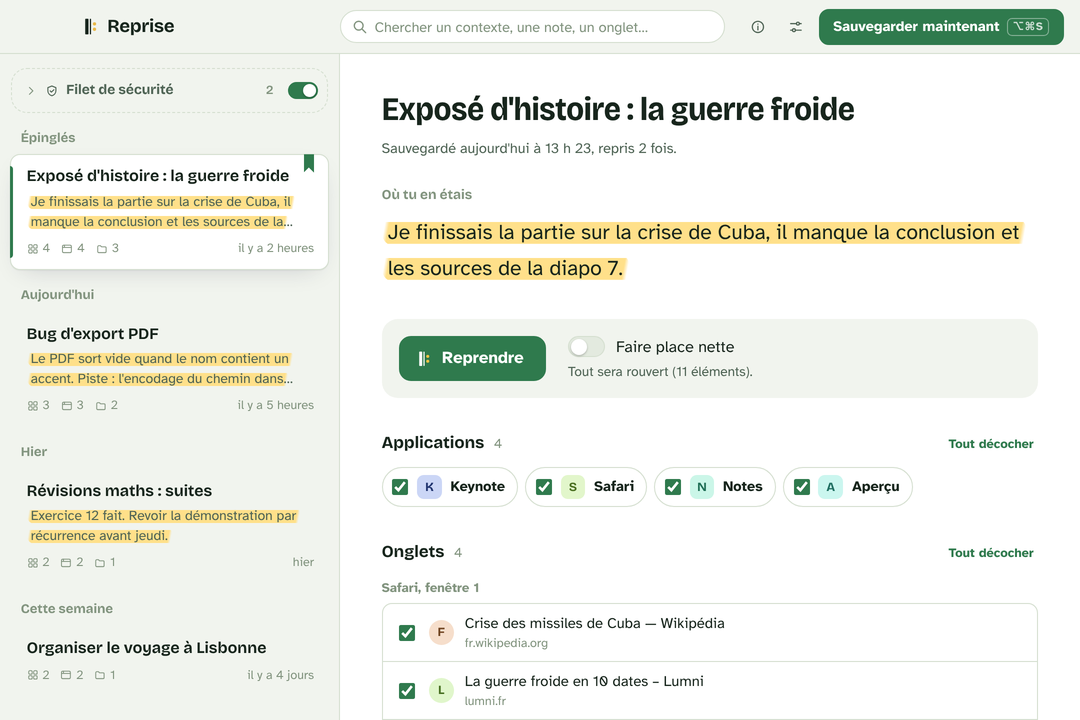
Task: Click the shield icon beside Filet de sécurité
Action: [52, 90]
